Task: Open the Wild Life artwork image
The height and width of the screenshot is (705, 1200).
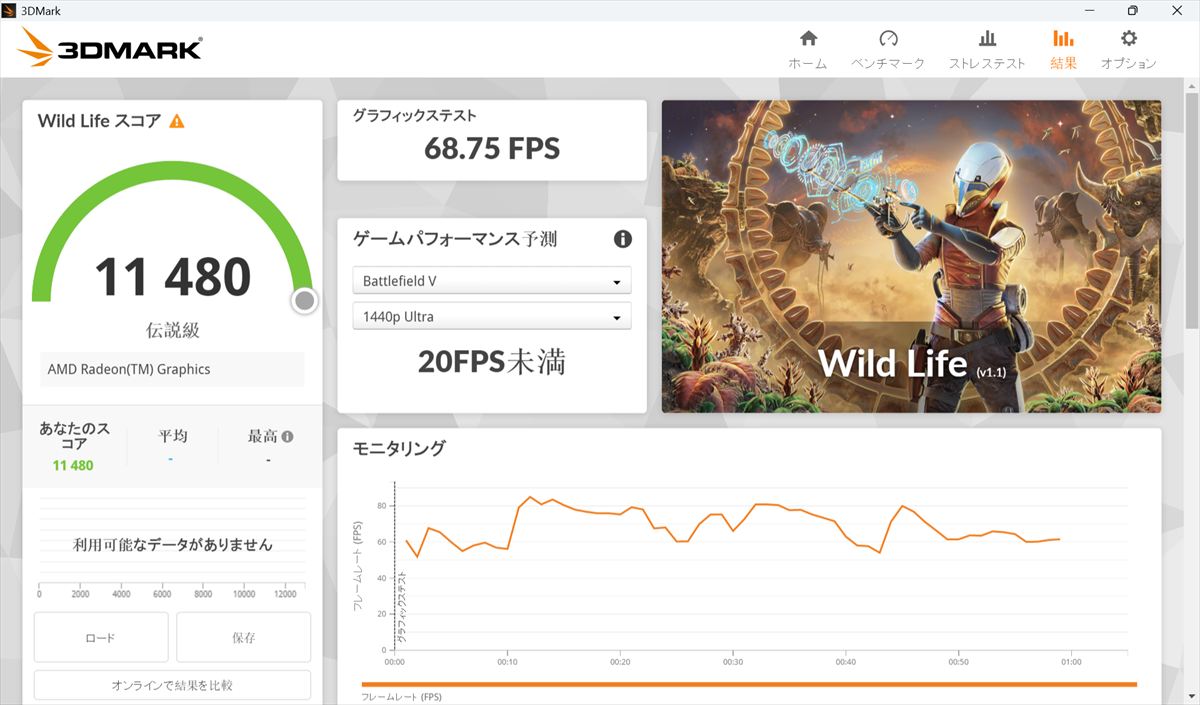Action: coord(911,256)
